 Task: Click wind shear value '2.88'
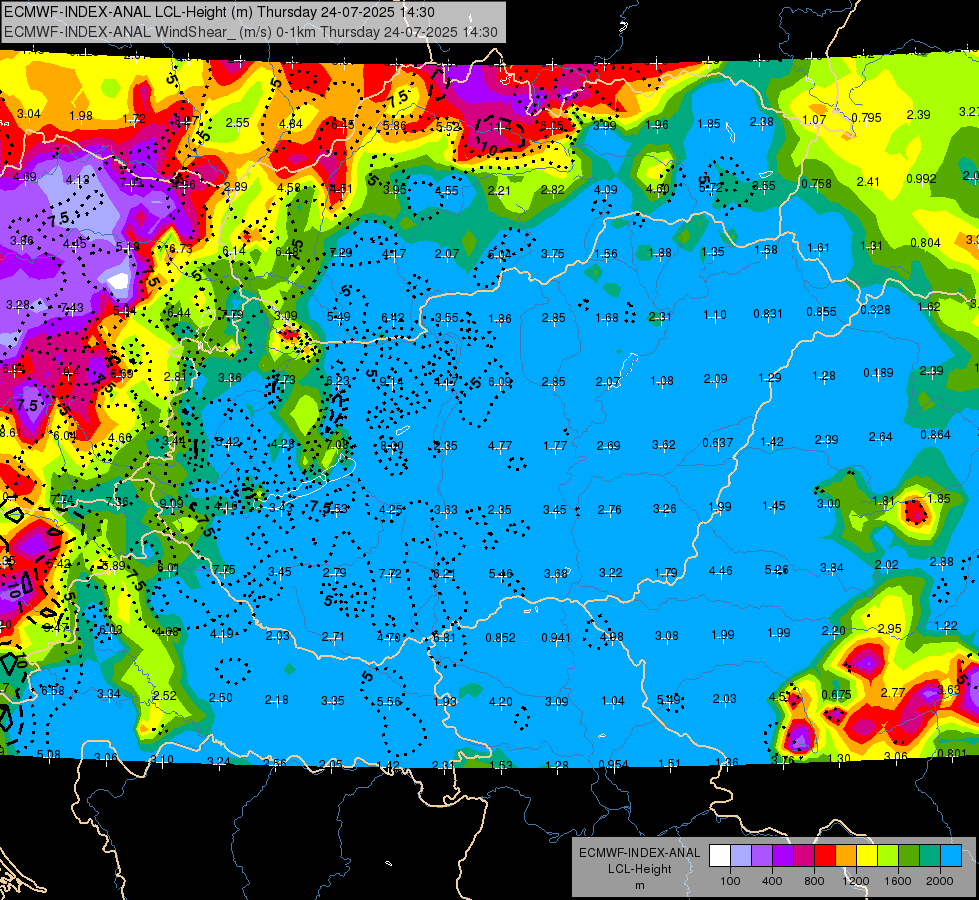942,561
